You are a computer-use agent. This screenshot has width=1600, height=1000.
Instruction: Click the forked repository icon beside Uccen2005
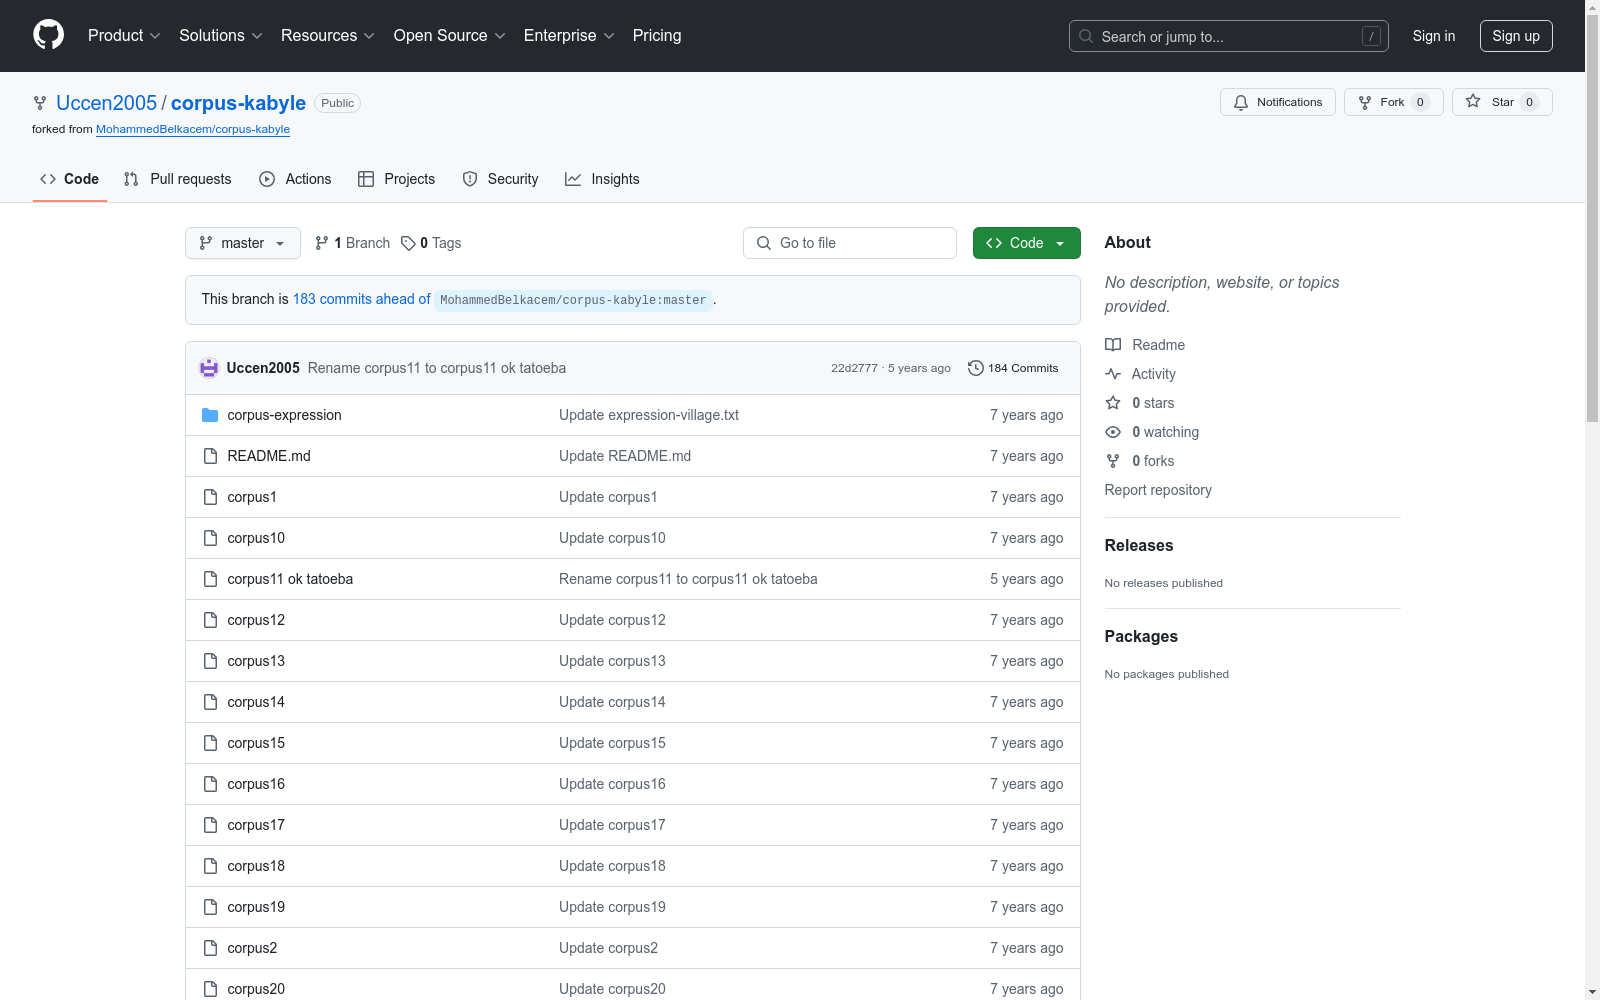click(x=40, y=103)
